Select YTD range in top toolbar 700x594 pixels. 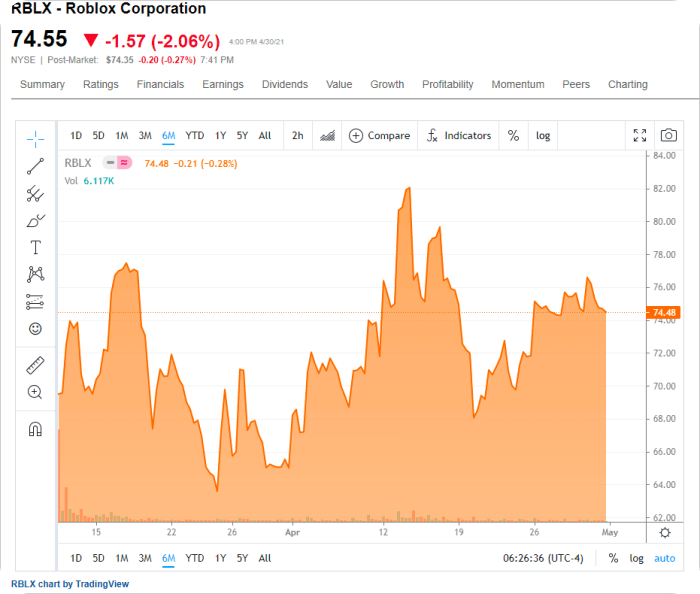click(195, 136)
